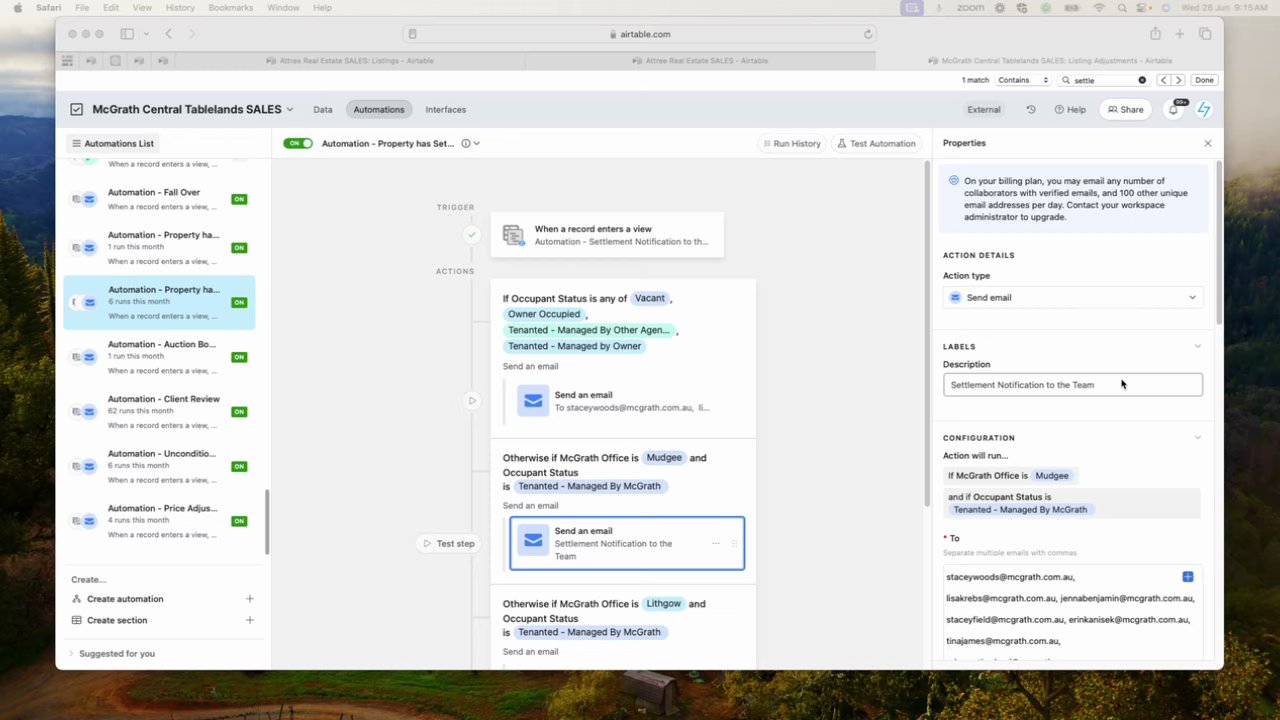
Task: Click the info icon beside automation name
Action: 465,144
